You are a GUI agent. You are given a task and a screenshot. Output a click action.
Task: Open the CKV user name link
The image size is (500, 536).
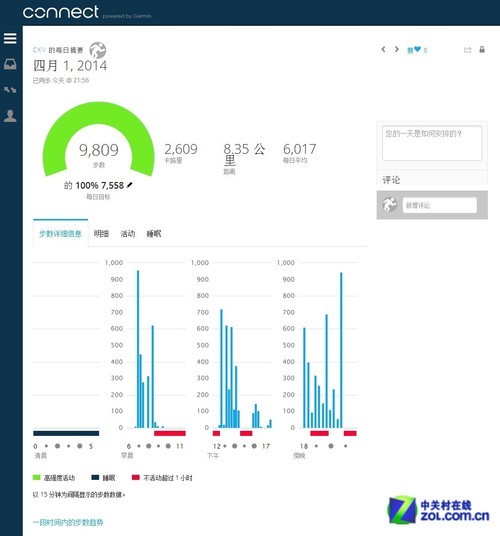(x=39, y=50)
